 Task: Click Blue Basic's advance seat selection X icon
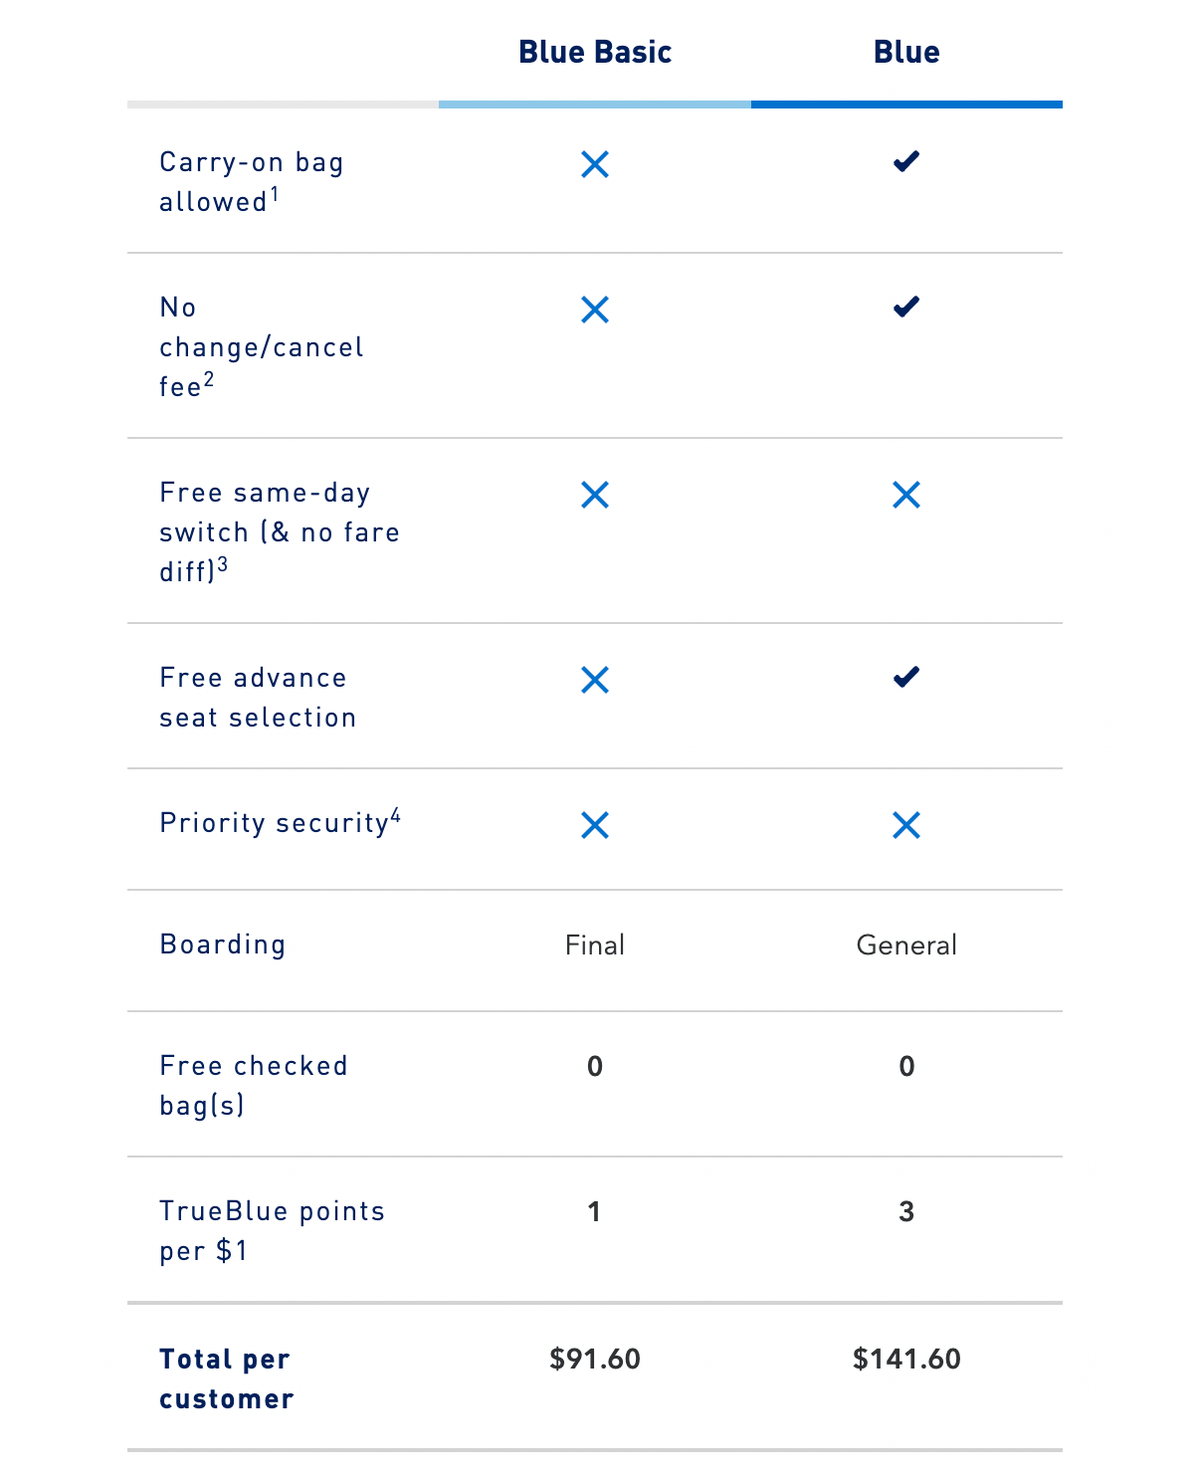coord(595,680)
